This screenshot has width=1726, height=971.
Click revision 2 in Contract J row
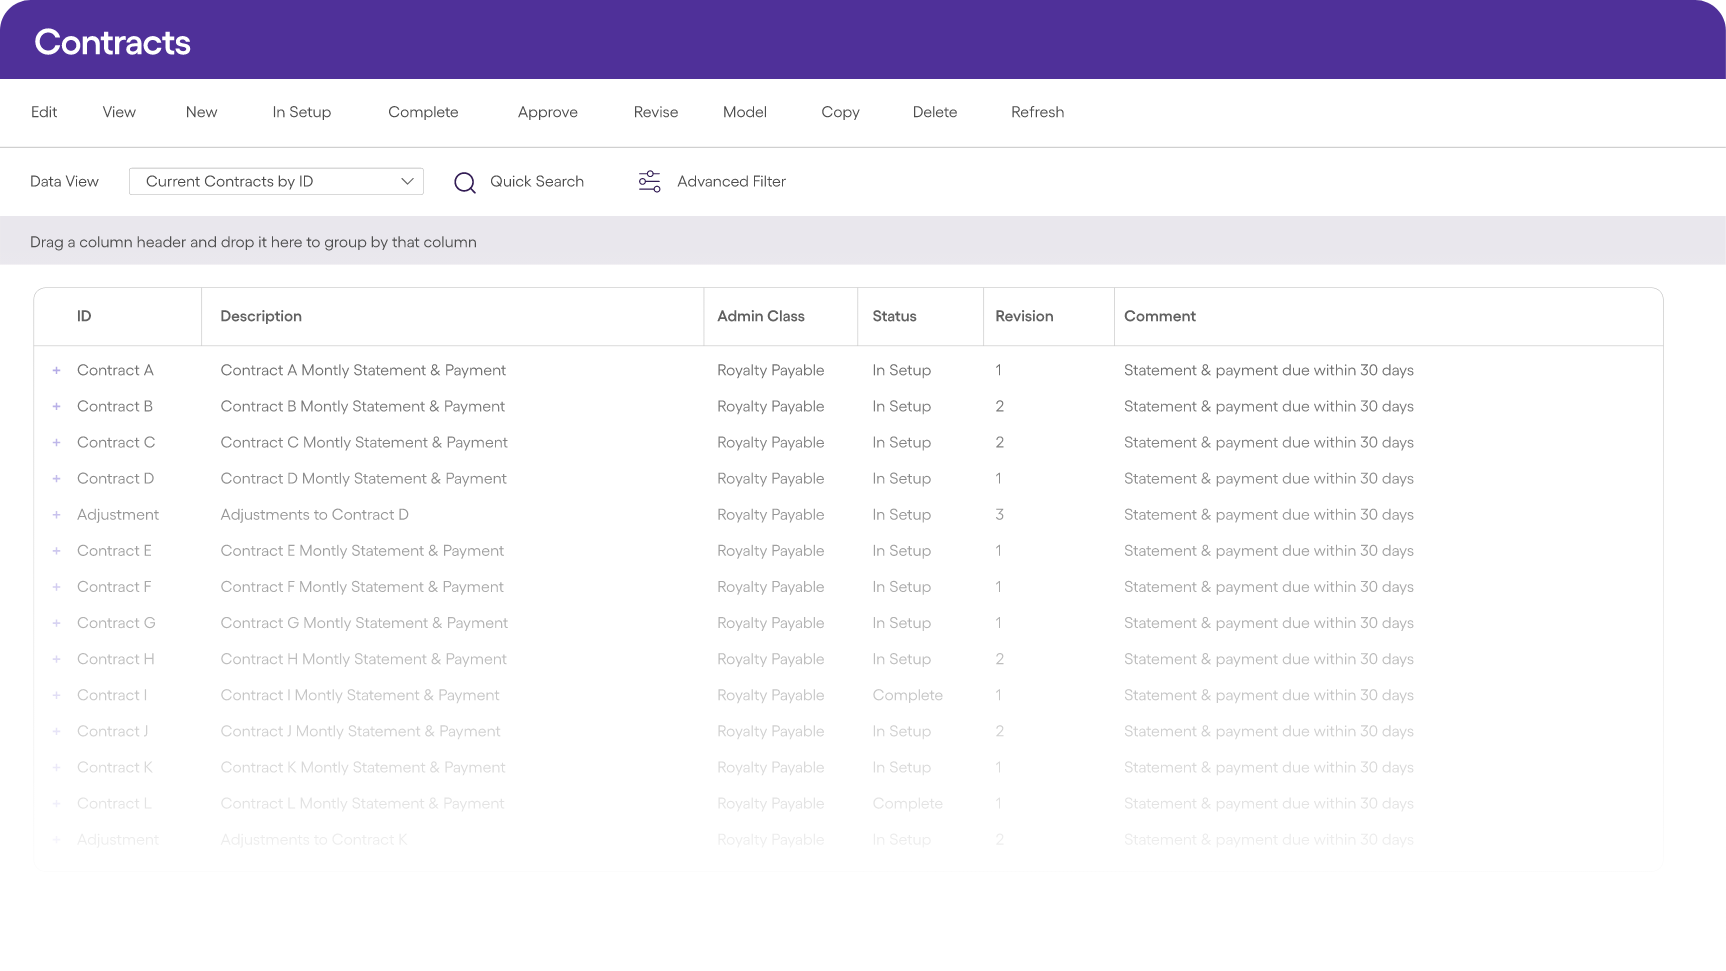click(1000, 731)
